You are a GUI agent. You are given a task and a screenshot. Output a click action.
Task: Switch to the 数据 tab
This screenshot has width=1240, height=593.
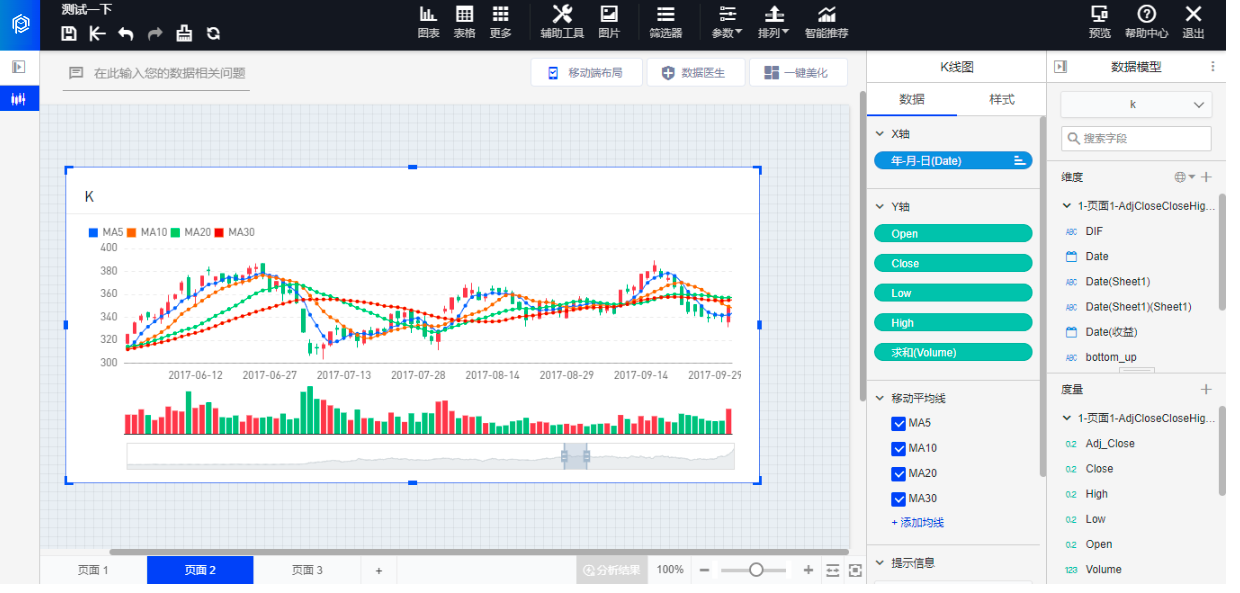912,100
